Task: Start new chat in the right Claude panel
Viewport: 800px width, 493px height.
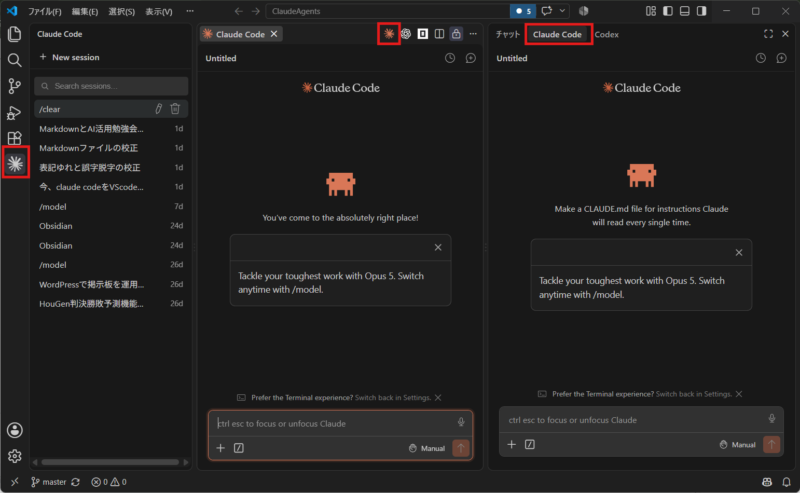Action: pos(781,58)
